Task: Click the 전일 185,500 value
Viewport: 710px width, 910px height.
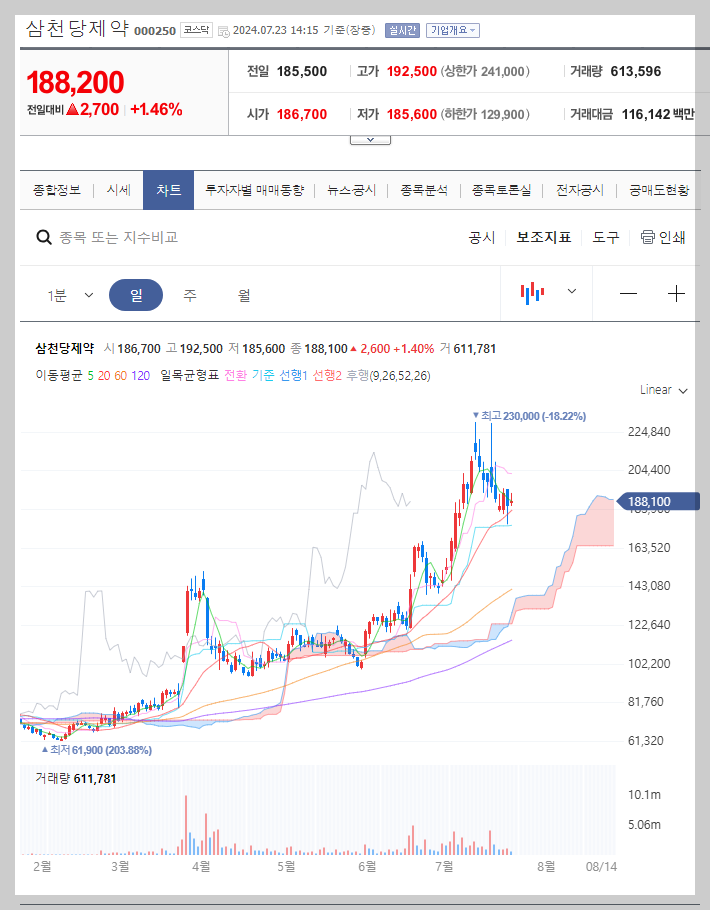Action: [302, 71]
